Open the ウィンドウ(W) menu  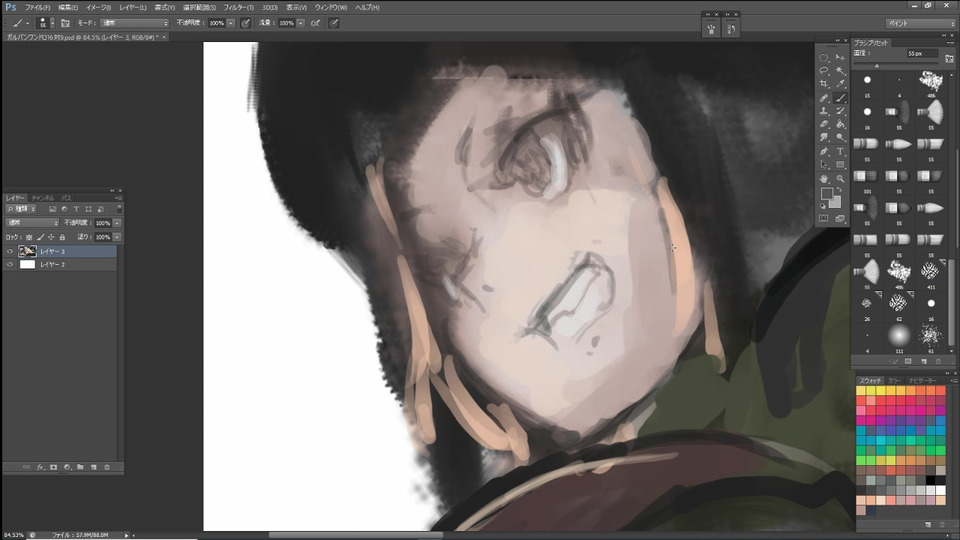point(331,7)
